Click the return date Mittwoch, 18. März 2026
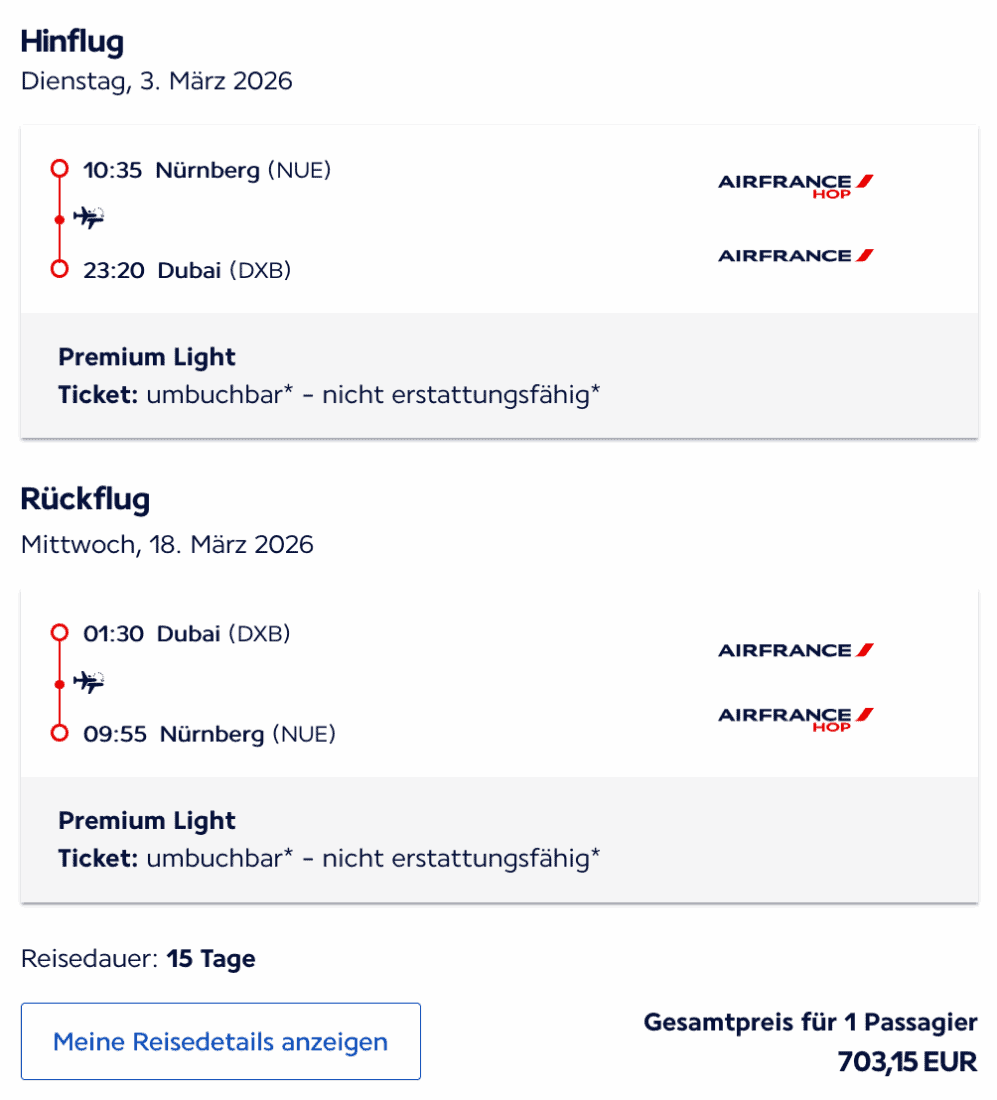This screenshot has height=1100, width=997. [167, 545]
